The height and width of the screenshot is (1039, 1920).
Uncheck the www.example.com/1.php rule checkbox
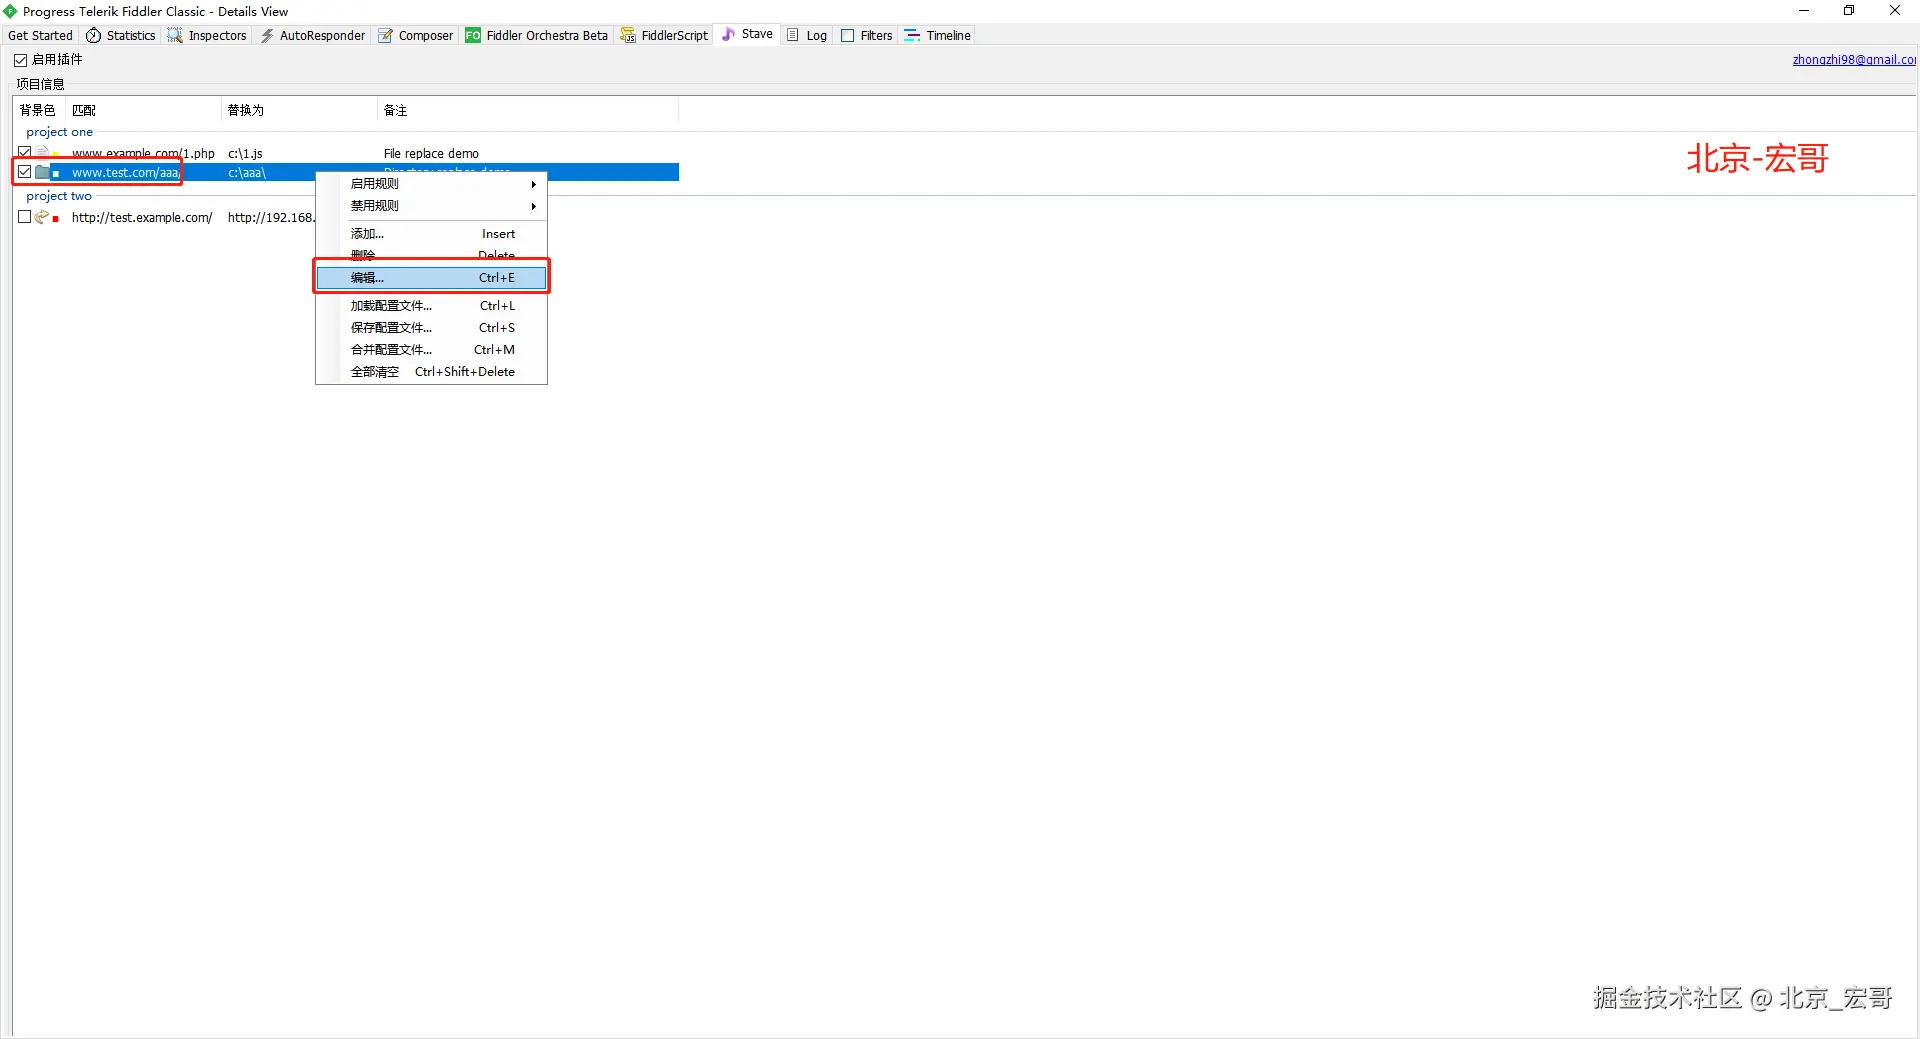25,153
